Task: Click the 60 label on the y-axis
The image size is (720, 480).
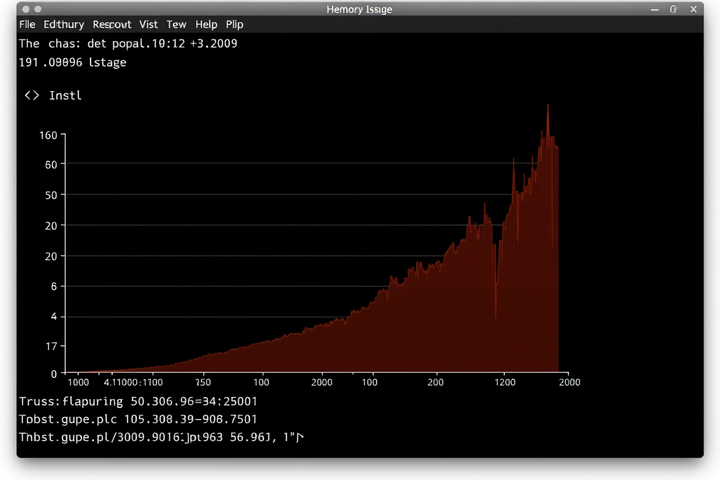Action: pos(51,164)
